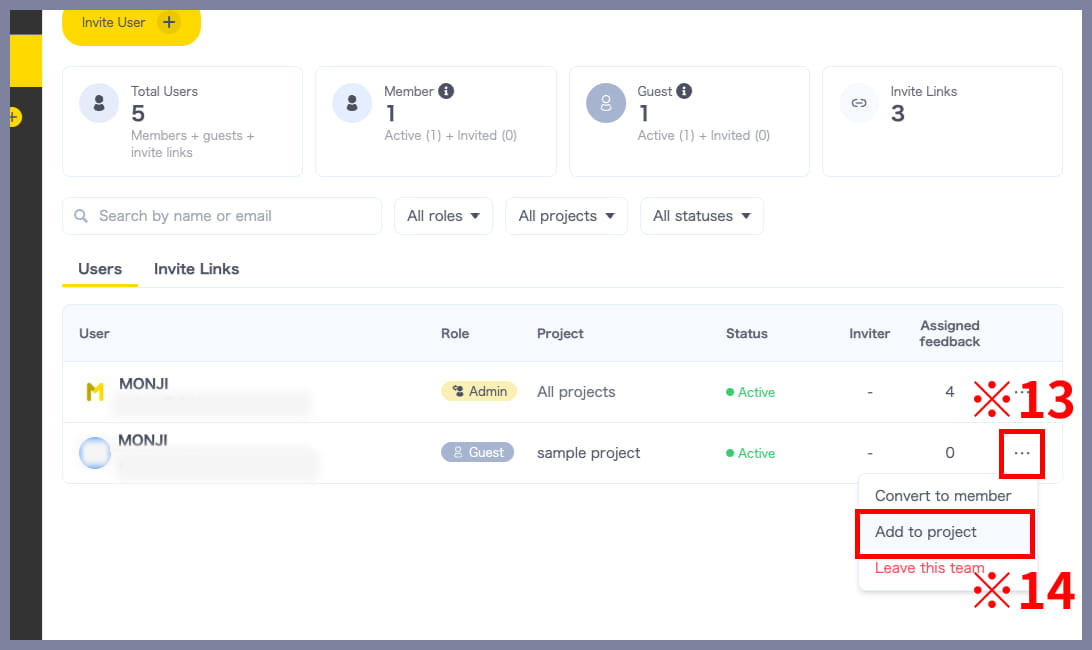The image size is (1092, 650).
Task: Focus the Search by name or email field
Action: click(x=222, y=216)
